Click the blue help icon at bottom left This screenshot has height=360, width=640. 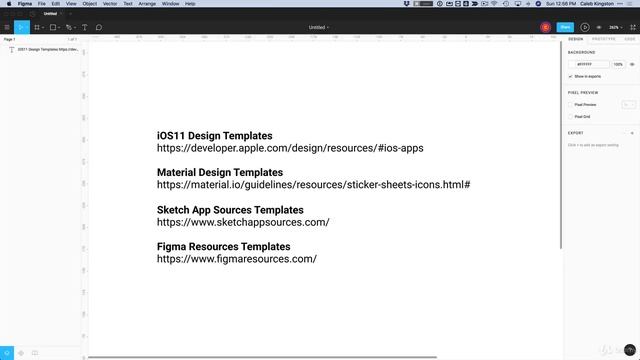7,353
